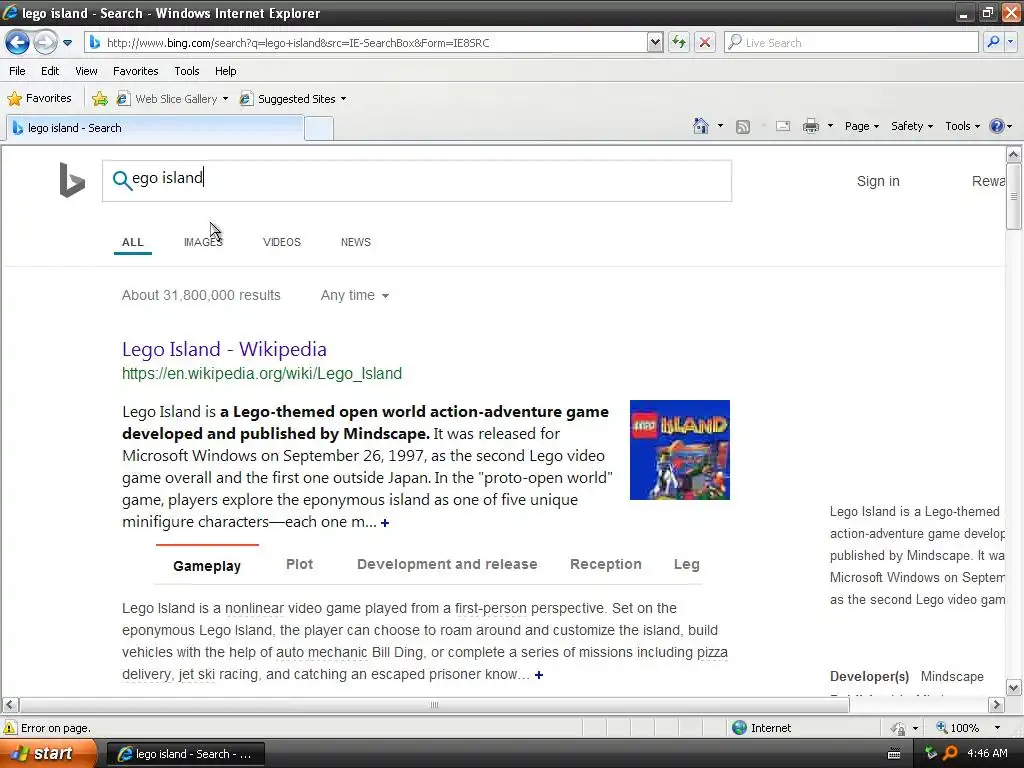Click the Bing search magnifier icon

click(121, 180)
